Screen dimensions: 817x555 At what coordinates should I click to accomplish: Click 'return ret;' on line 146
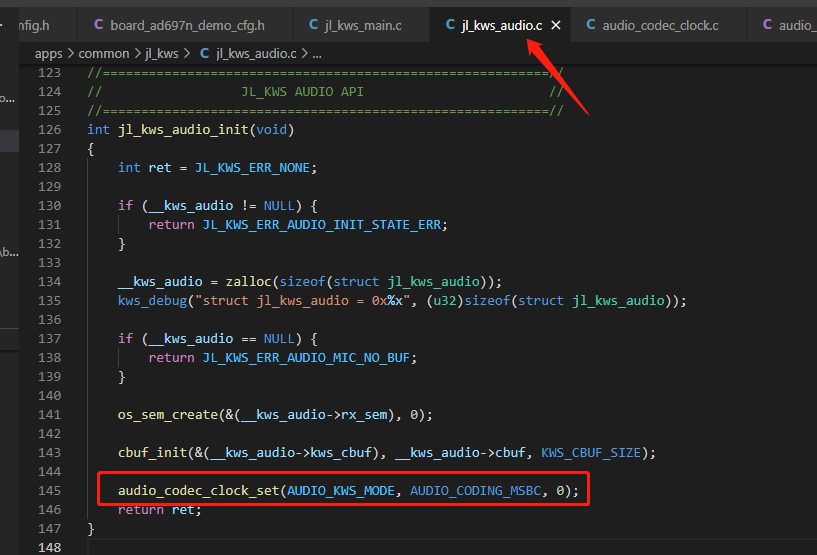coord(159,510)
